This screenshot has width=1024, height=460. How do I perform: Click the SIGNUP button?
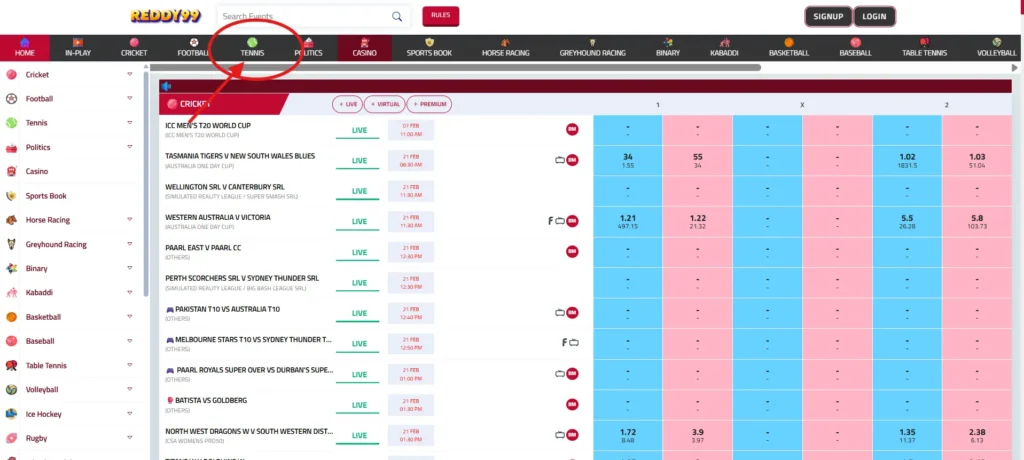(x=828, y=16)
